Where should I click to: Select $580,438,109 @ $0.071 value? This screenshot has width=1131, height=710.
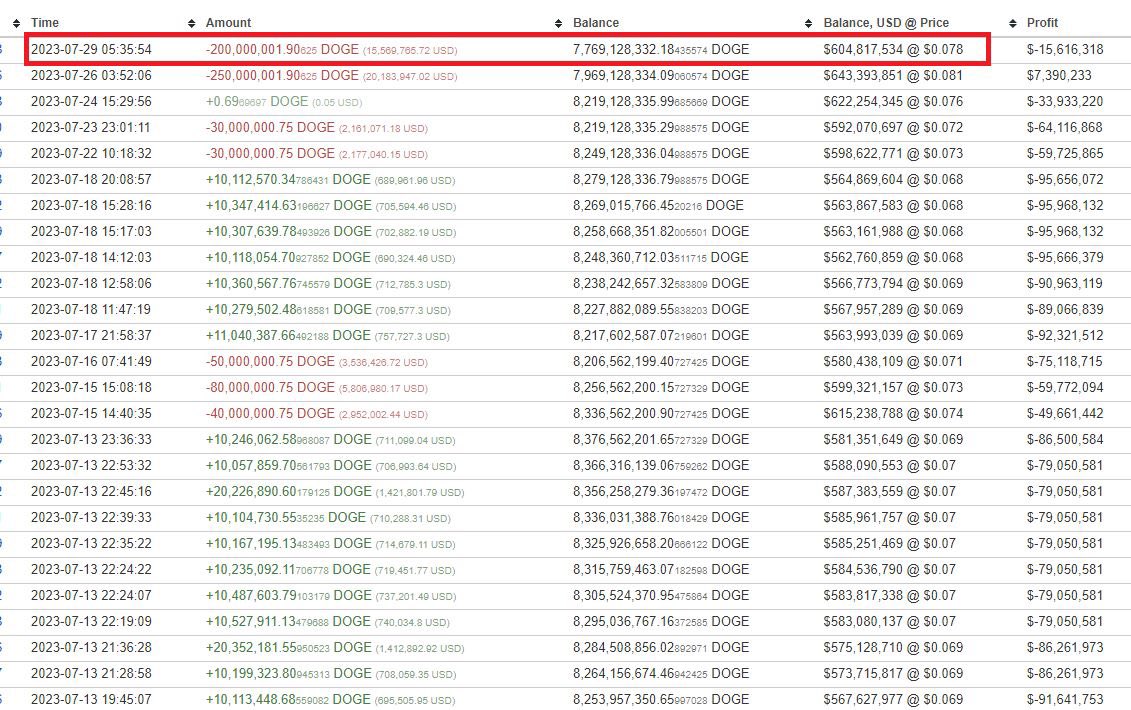click(x=893, y=361)
